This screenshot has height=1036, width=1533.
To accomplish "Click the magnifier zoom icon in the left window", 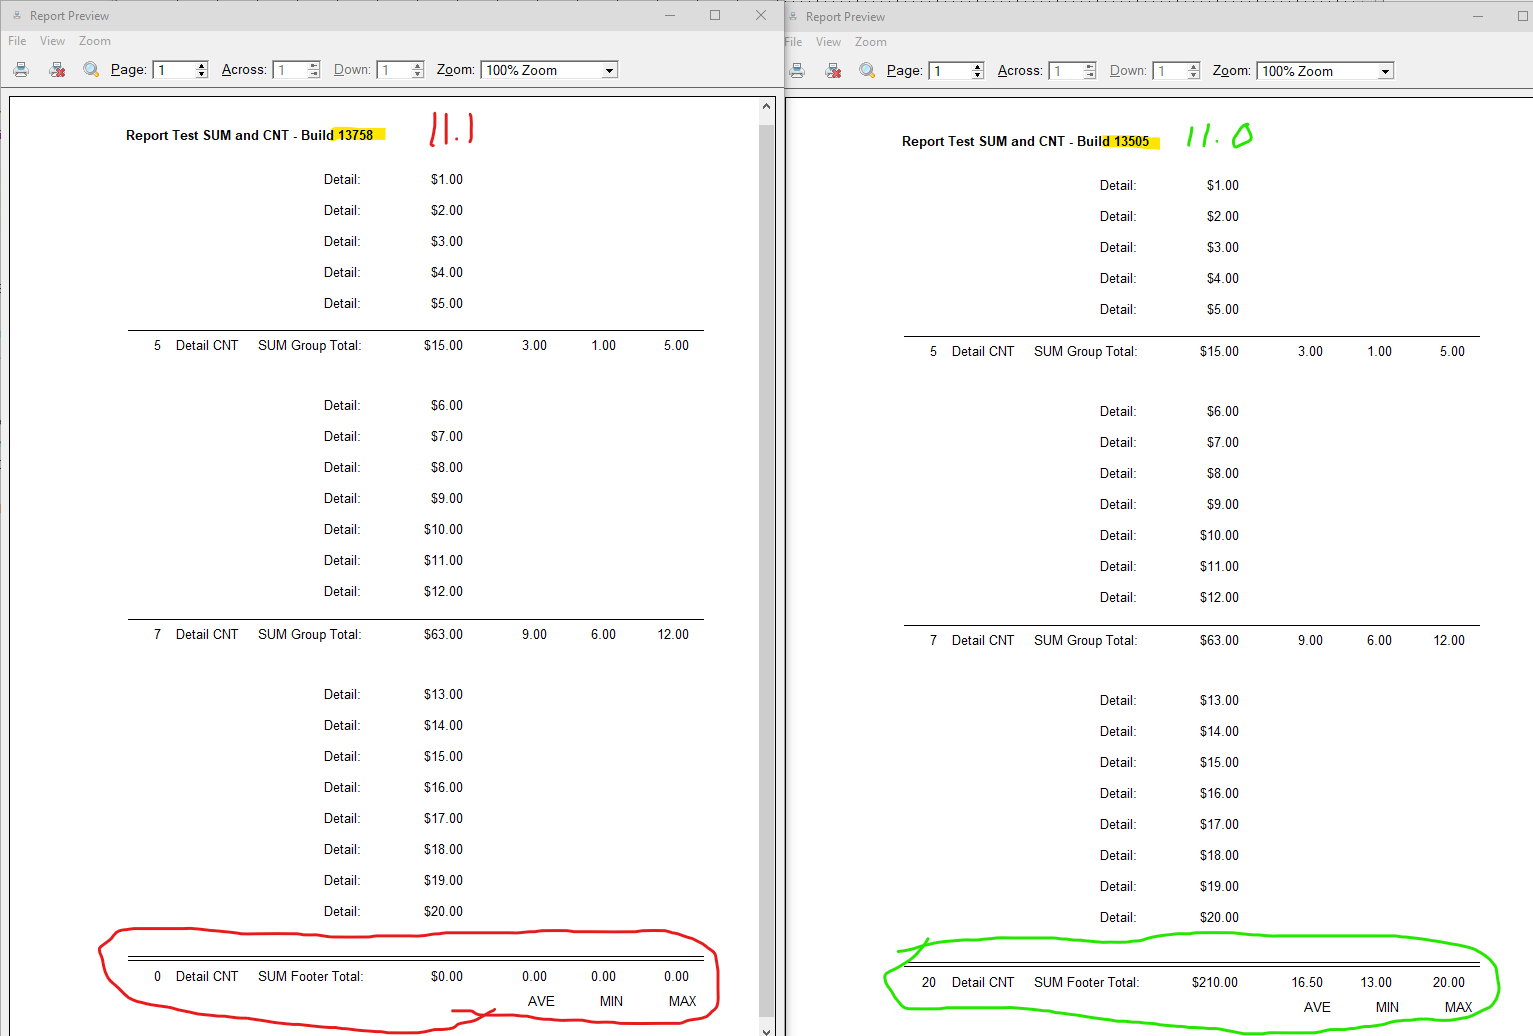I will [91, 69].
